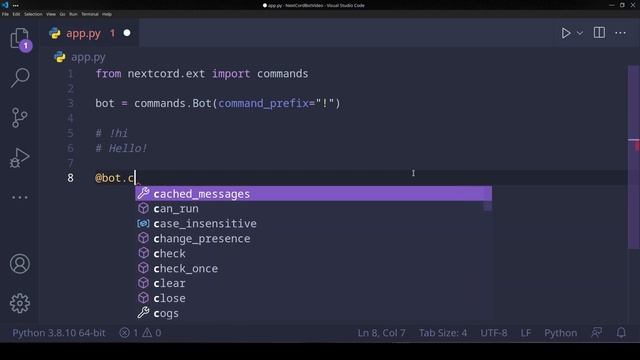The width and height of the screenshot is (640, 360).
Task: Click the unsaved dot on app.py tab
Action: (127, 33)
